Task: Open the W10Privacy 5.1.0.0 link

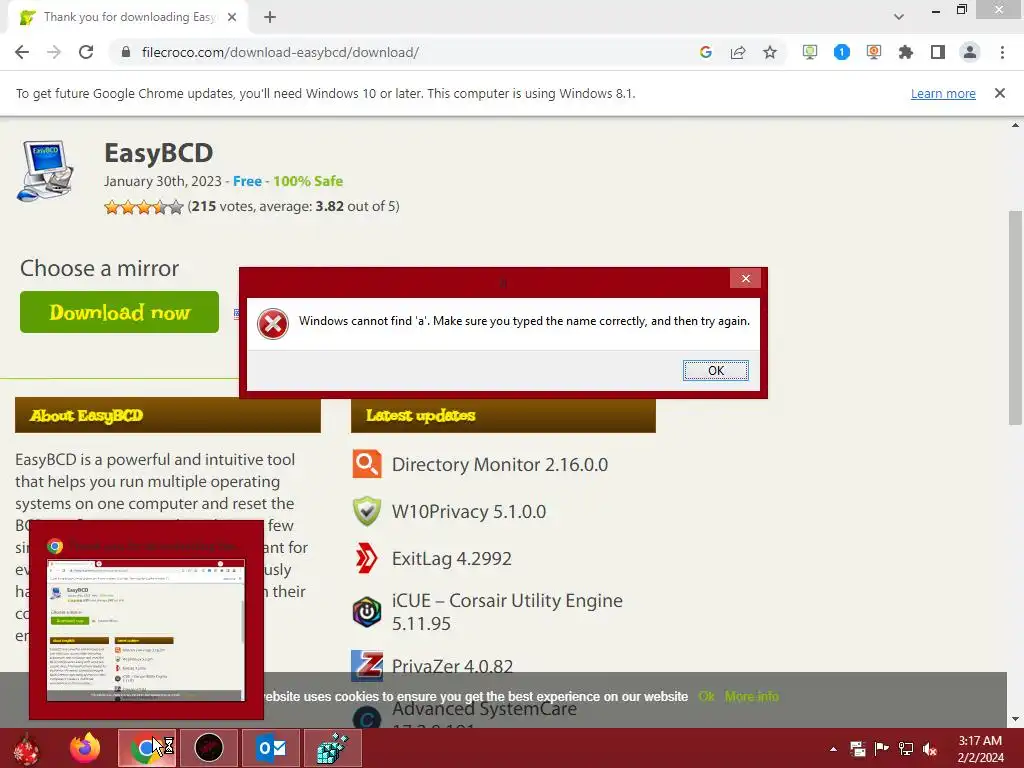Action: pos(469,511)
